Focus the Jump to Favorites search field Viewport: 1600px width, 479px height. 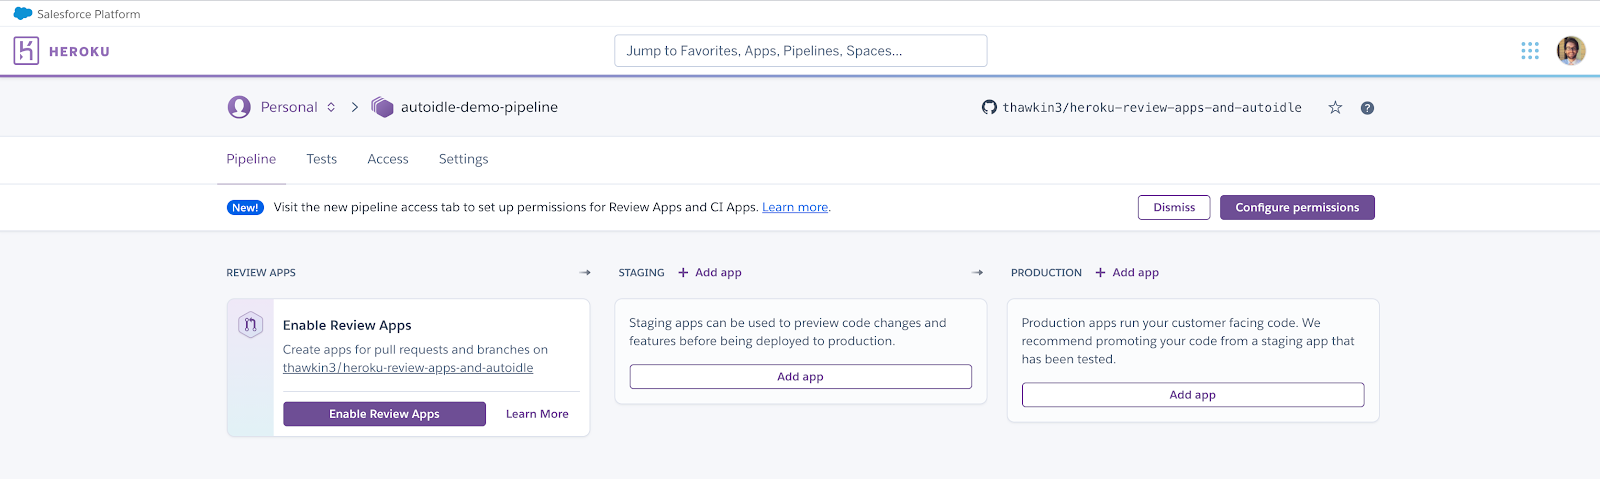800,51
